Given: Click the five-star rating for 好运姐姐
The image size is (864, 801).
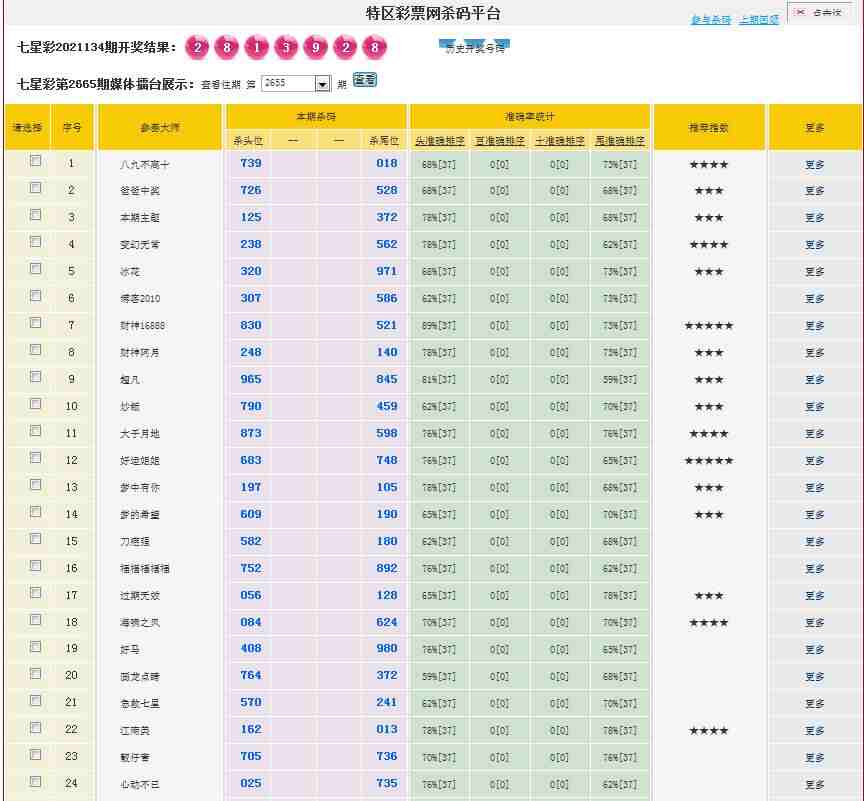Looking at the screenshot, I should click(708, 461).
